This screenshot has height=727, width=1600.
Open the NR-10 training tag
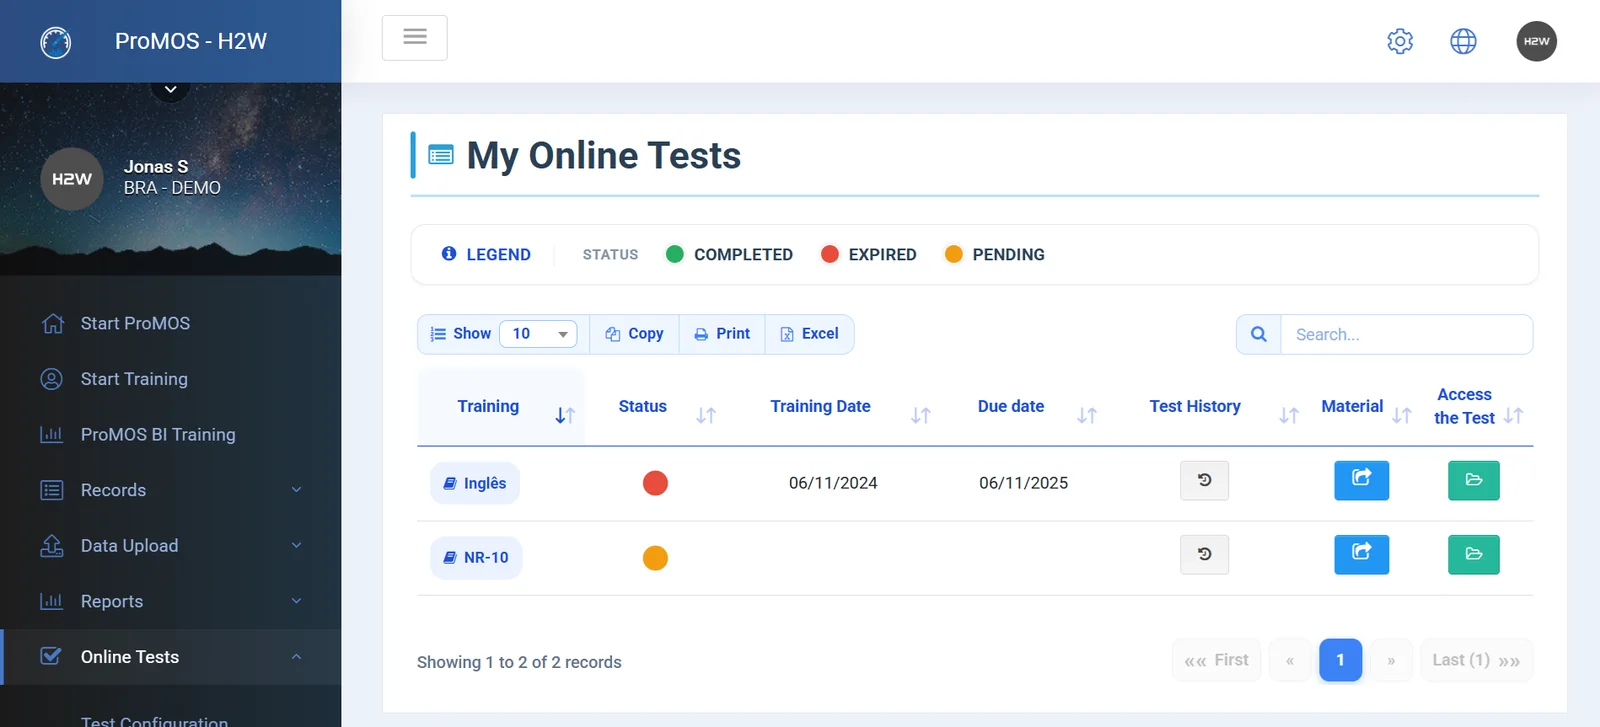click(476, 558)
